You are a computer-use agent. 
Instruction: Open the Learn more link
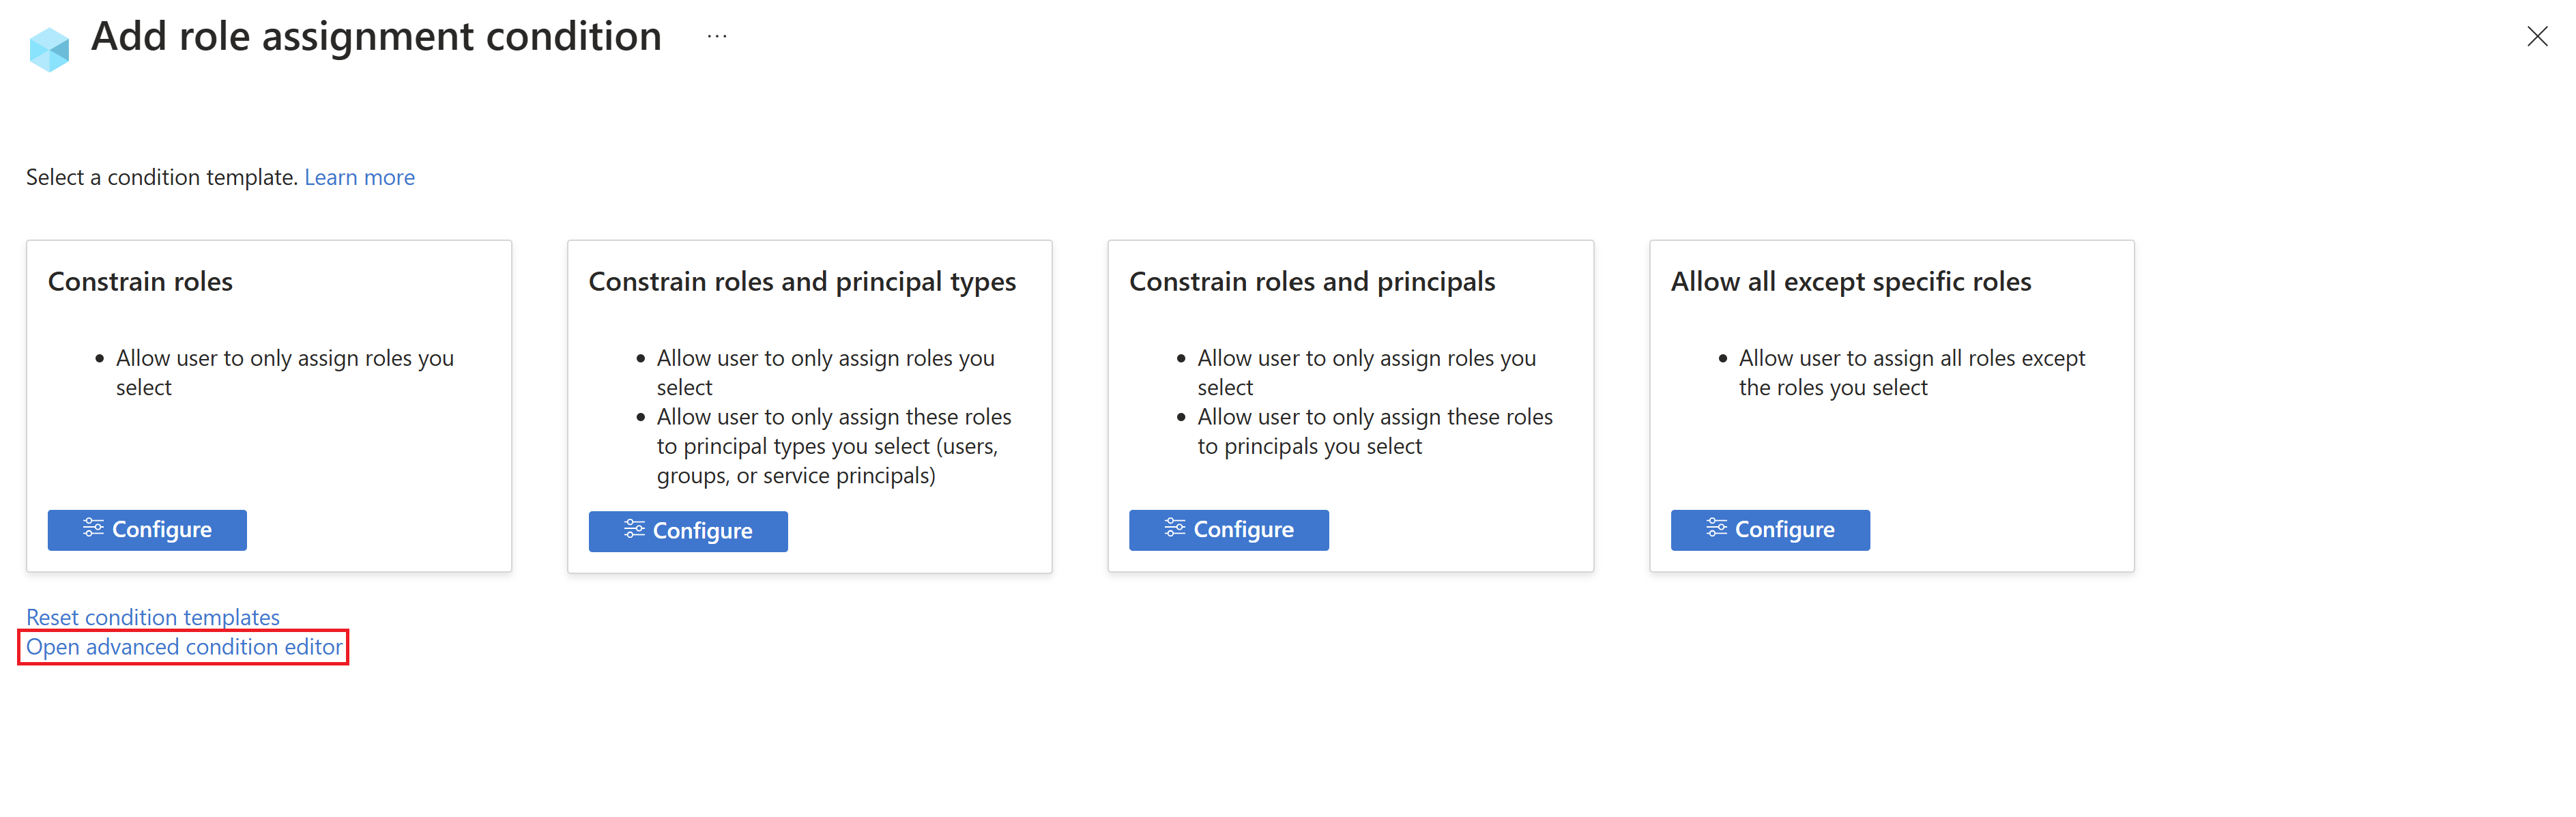359,177
